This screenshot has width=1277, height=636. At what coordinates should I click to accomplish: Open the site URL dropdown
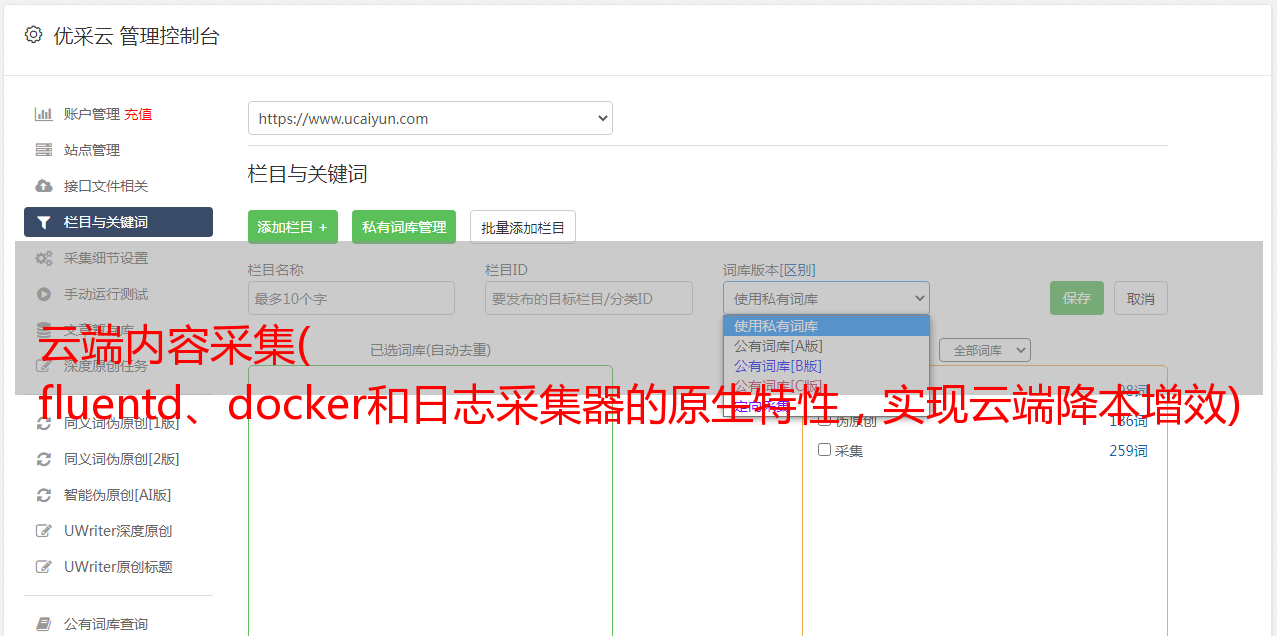click(x=430, y=118)
